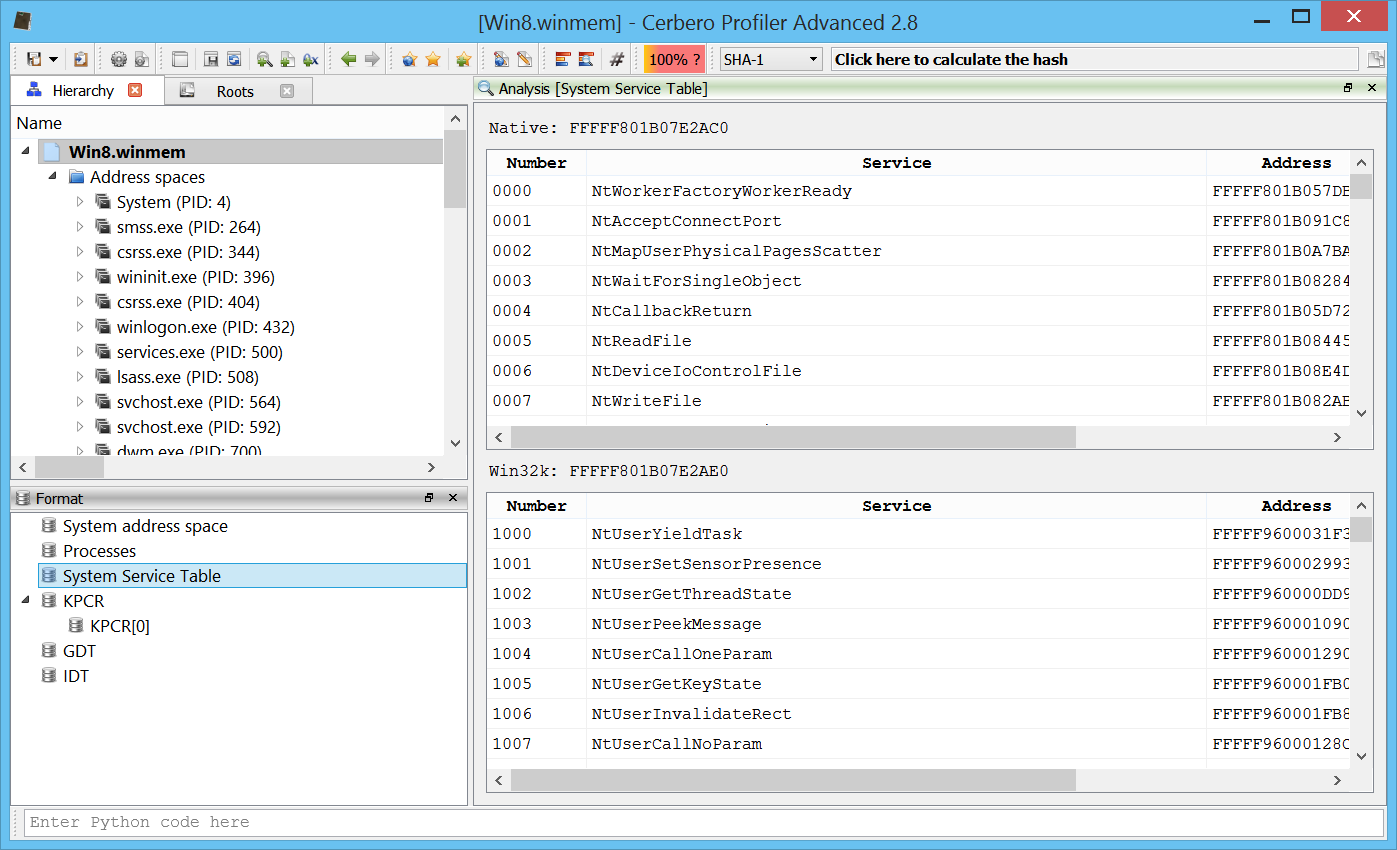Screen dimensions: 1397x850
Task: Click the Enter Python code here input
Action: pyautogui.click(x=704, y=822)
